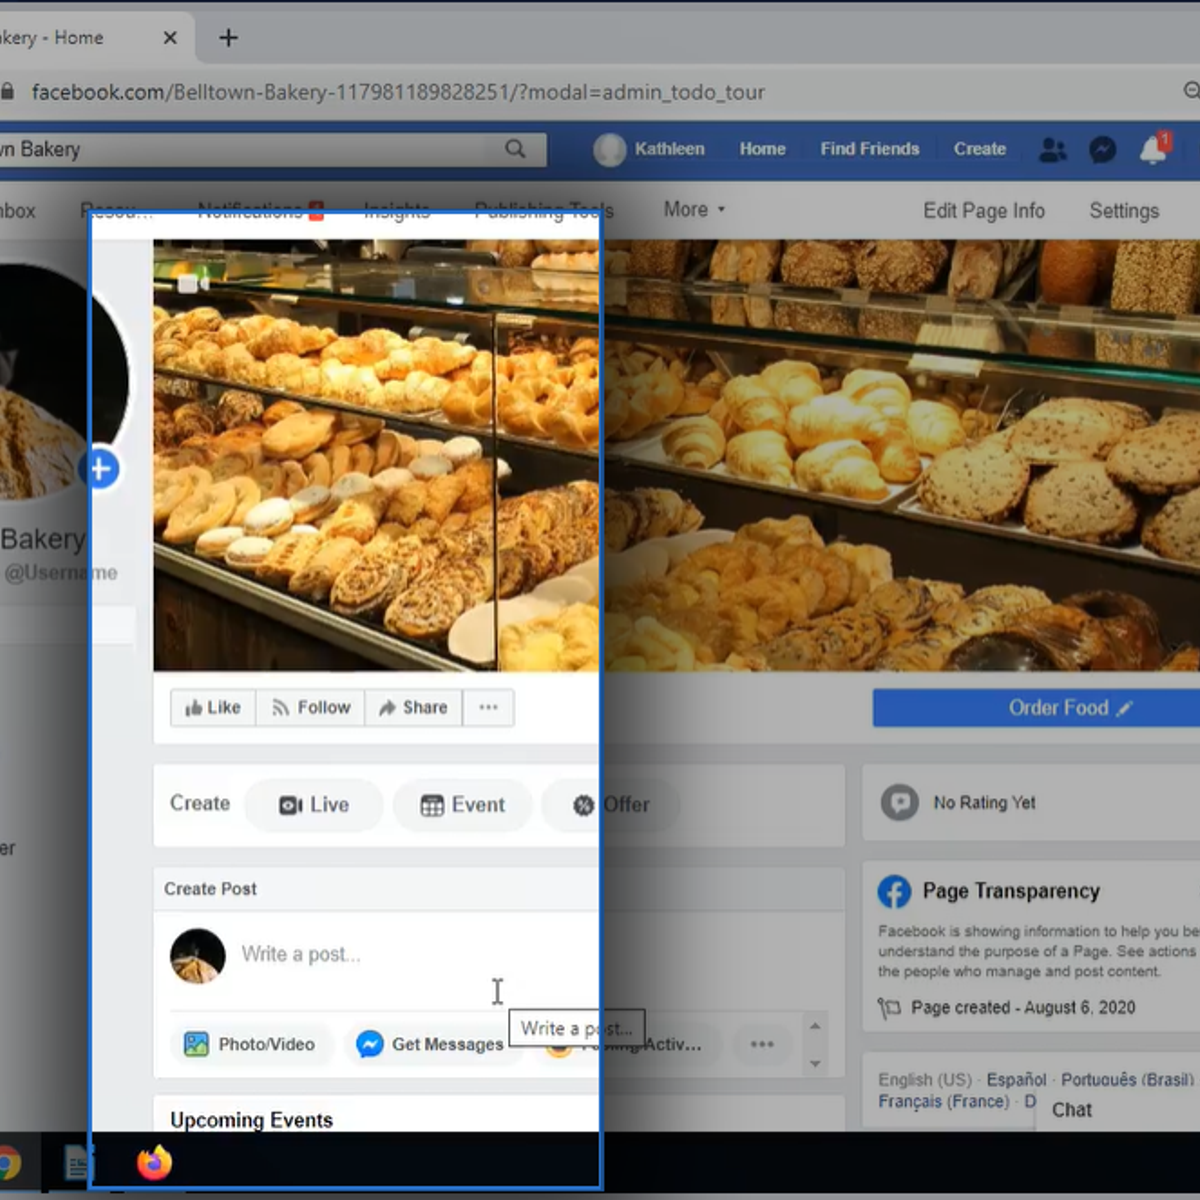The image size is (1200, 1200).
Task: Go to Facebook Home
Action: [763, 149]
